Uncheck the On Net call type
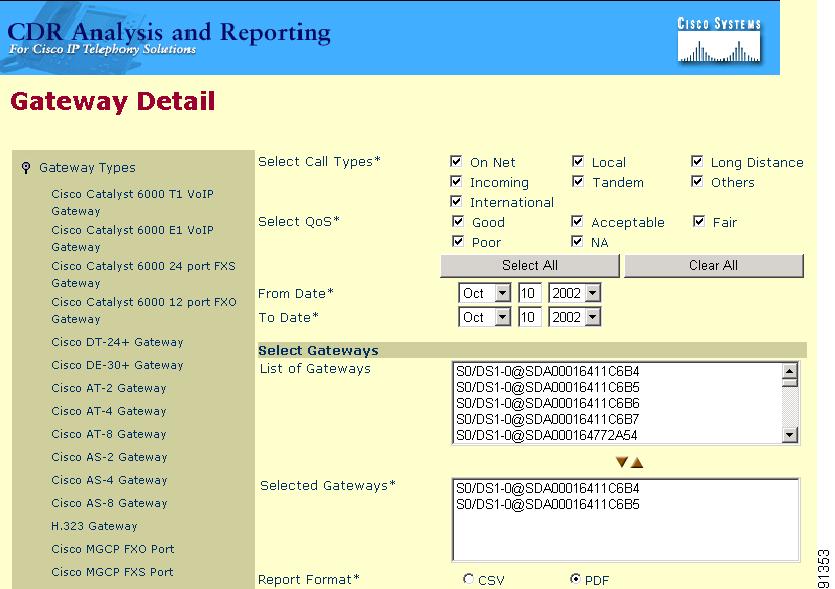Viewport: 835px width, 589px height. [x=456, y=161]
